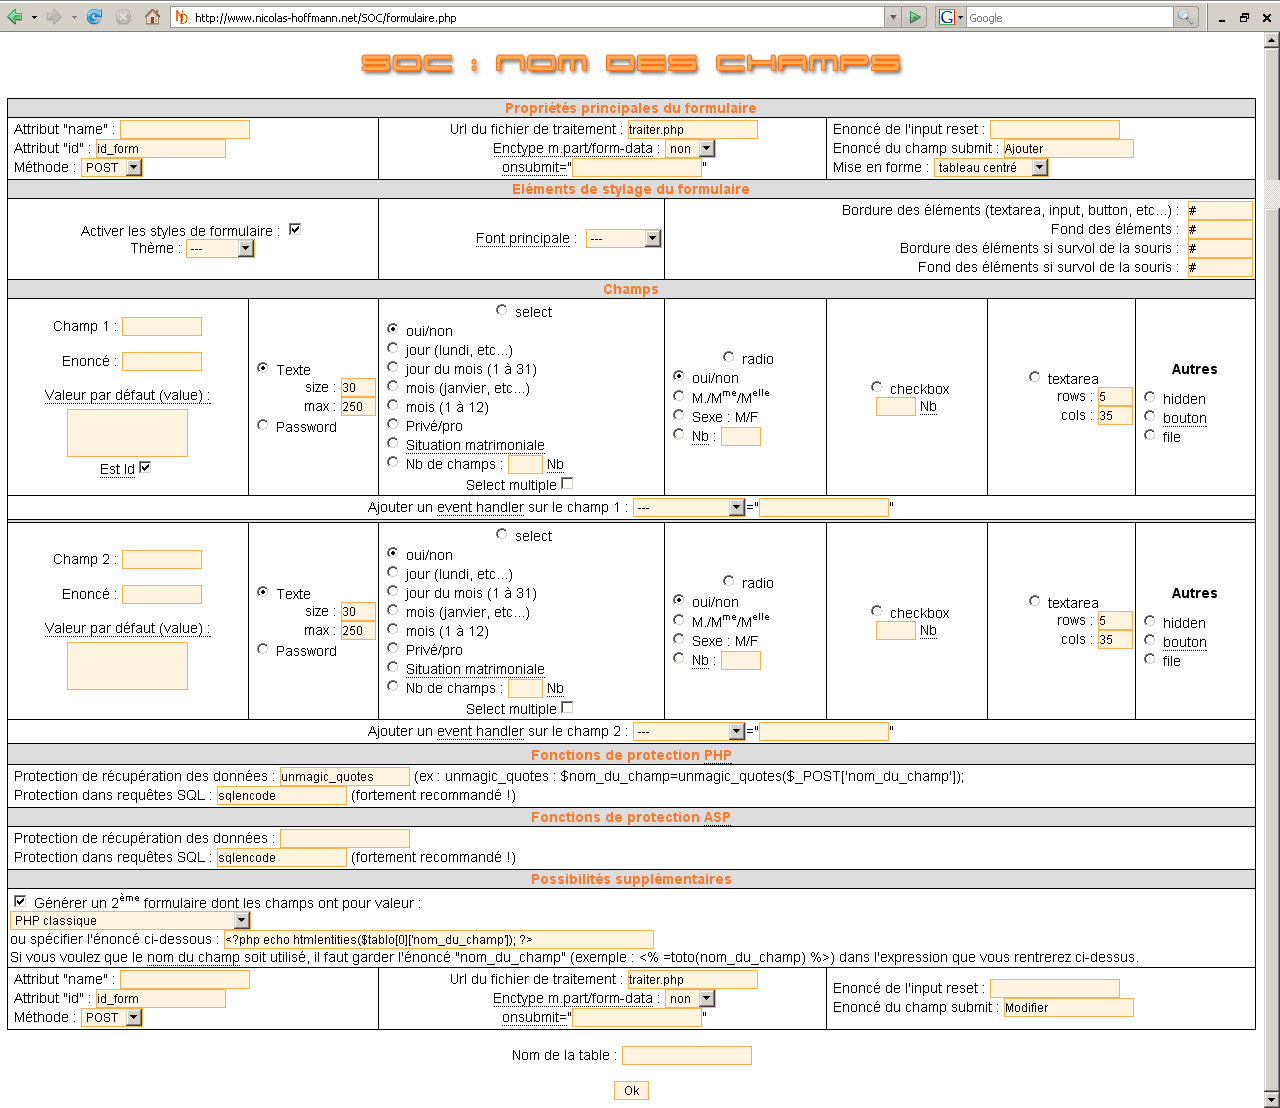Viewport: 1280px width, 1108px height.
Task: Select the select radio for Champ 1
Action: coord(502,310)
